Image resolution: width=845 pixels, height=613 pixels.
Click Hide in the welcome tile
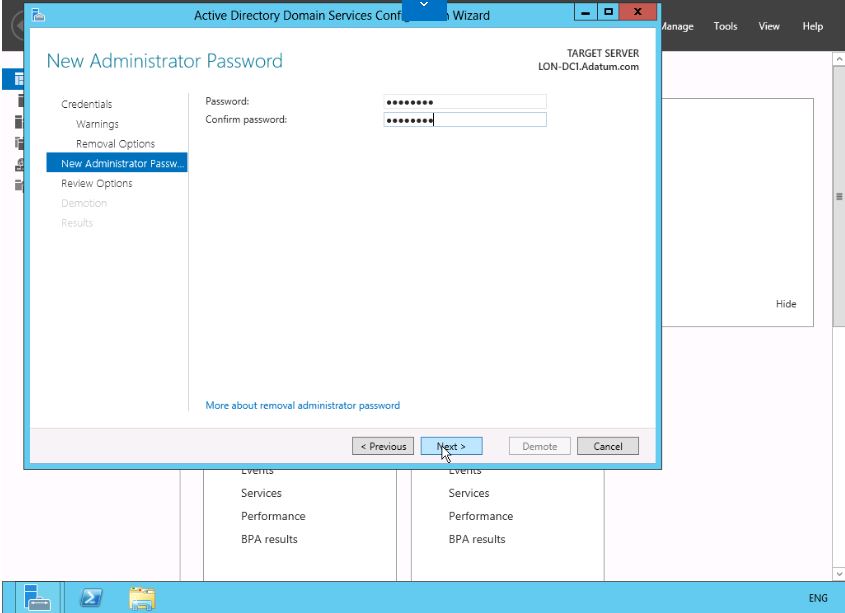pos(786,304)
